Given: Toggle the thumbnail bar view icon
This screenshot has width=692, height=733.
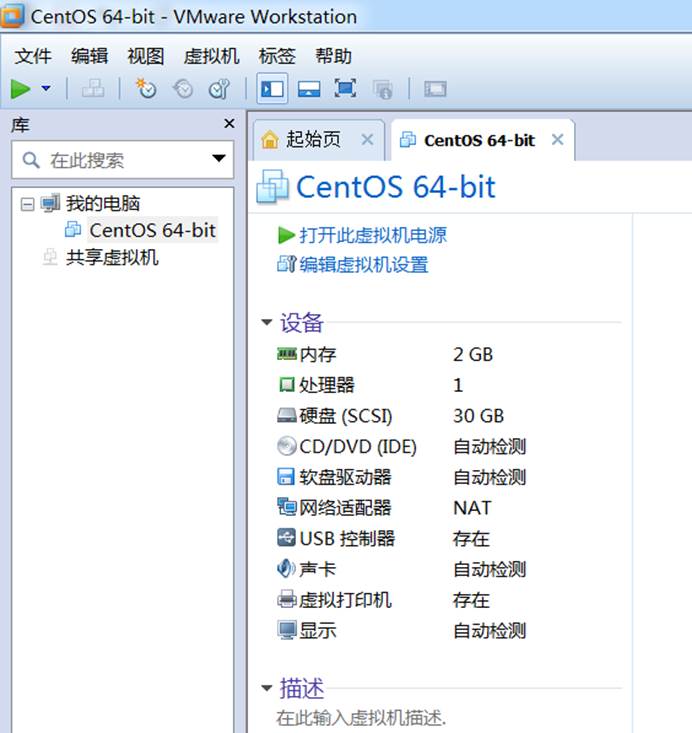Looking at the screenshot, I should [x=309, y=88].
